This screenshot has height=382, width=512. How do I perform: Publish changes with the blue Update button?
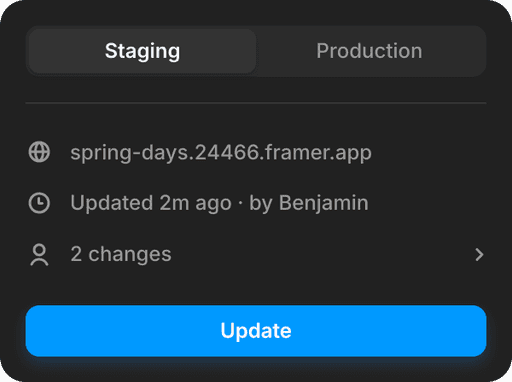click(x=256, y=331)
